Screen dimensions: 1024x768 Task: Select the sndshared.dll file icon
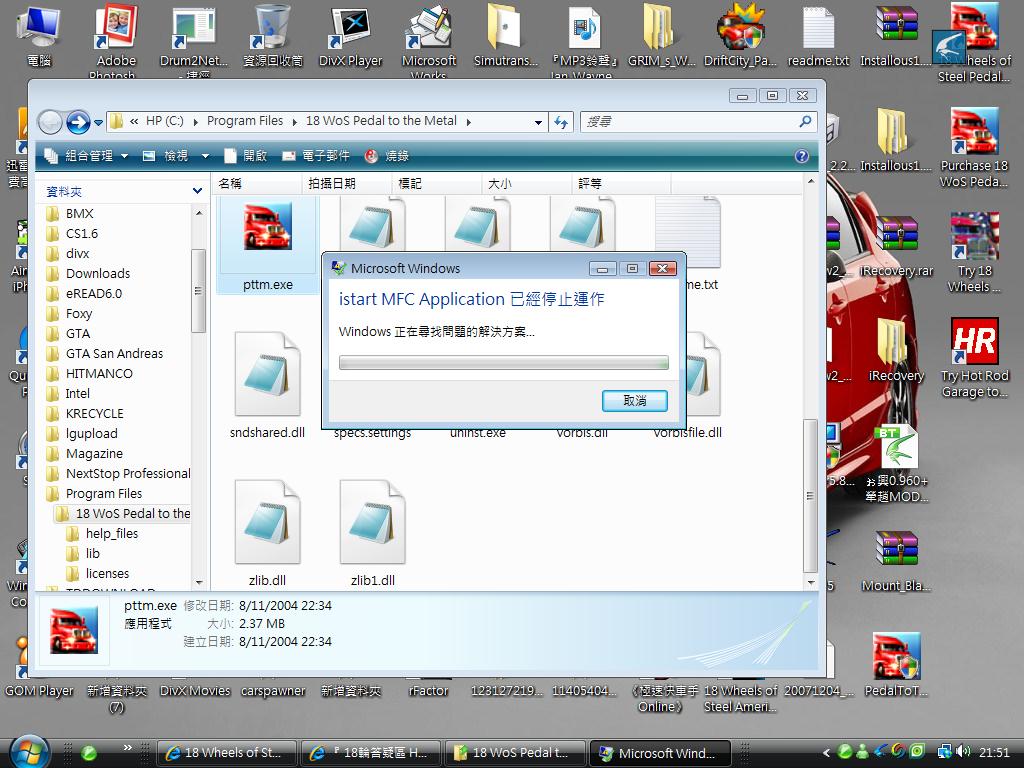[267, 375]
